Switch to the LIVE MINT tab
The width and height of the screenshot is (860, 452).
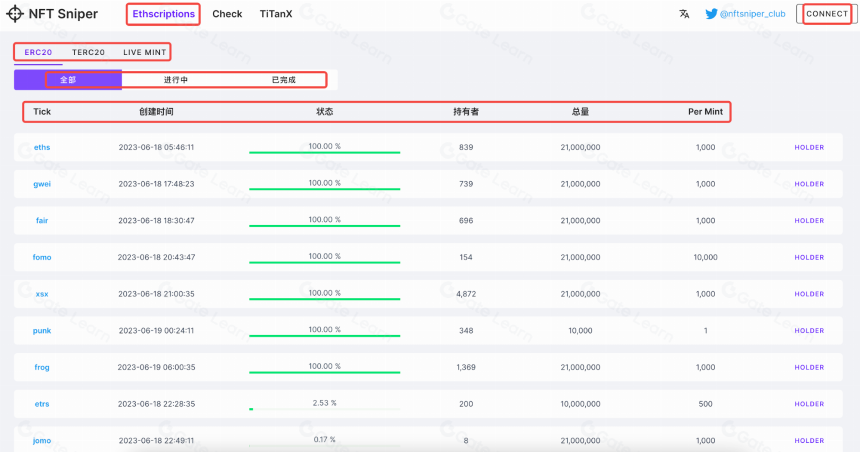[144, 52]
